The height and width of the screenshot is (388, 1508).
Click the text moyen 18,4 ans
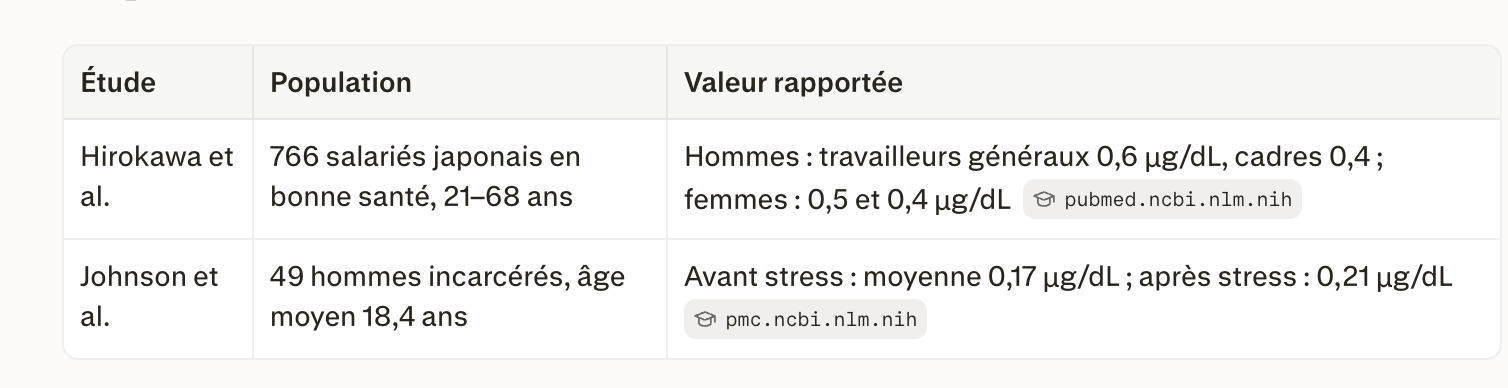tap(369, 318)
